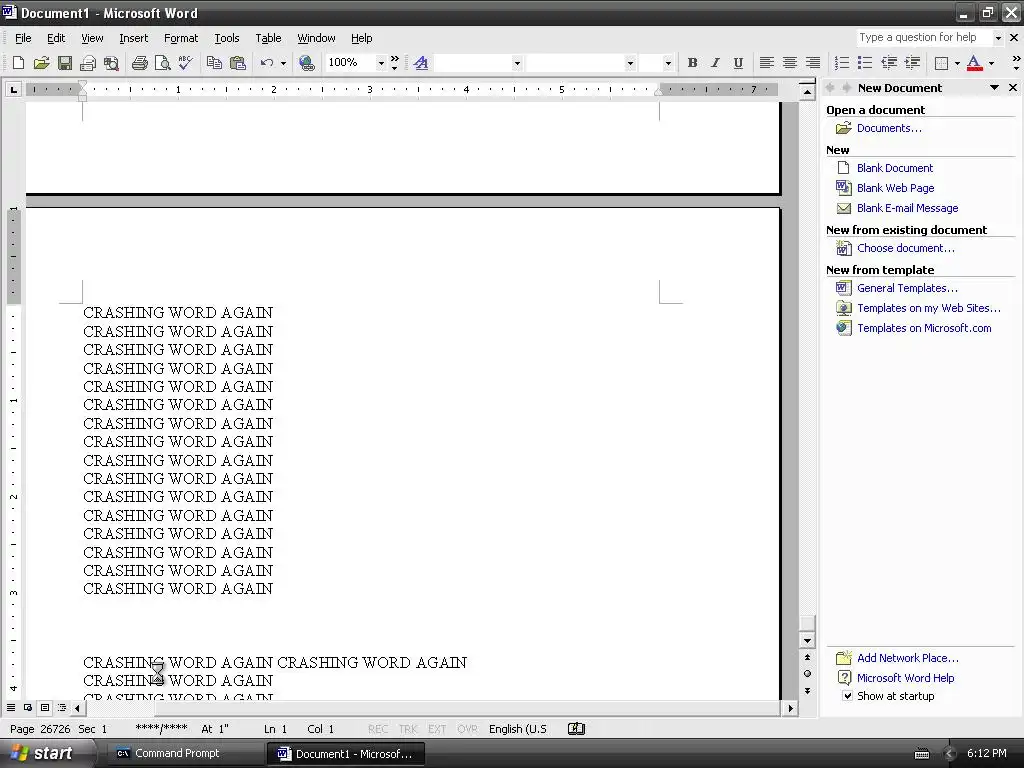
Task: Create a new blank document from toolbar
Action: (x=18, y=63)
